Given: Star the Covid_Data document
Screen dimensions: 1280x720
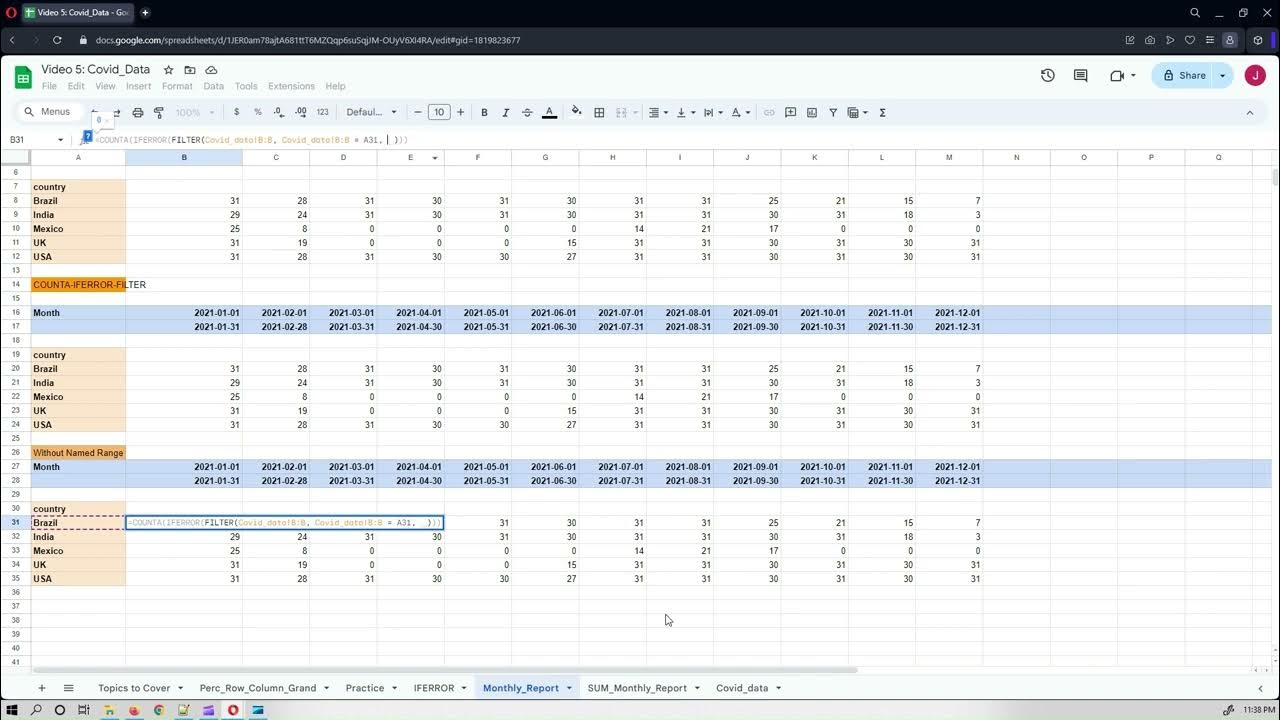Looking at the screenshot, I should click(x=168, y=70).
